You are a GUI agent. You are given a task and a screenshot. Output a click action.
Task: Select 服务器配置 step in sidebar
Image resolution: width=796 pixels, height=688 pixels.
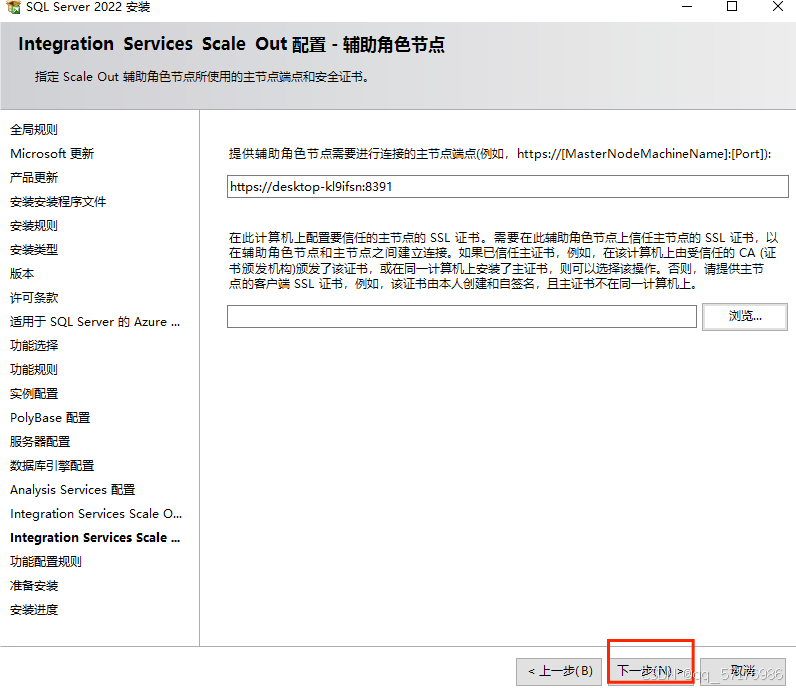(40, 442)
